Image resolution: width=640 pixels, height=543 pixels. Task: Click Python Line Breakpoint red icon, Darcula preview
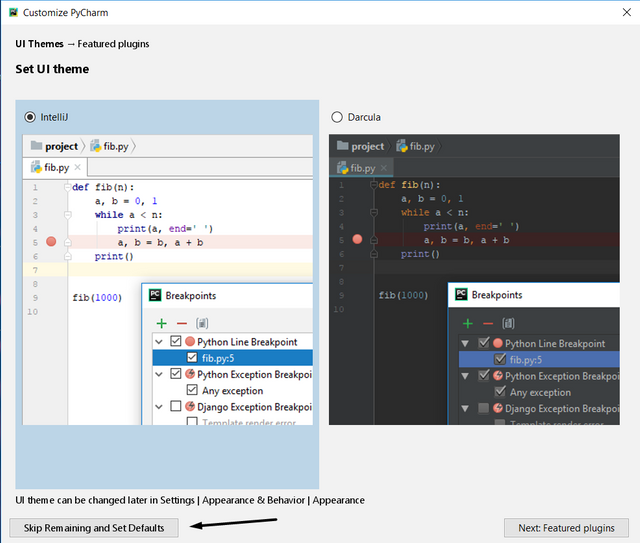click(498, 343)
